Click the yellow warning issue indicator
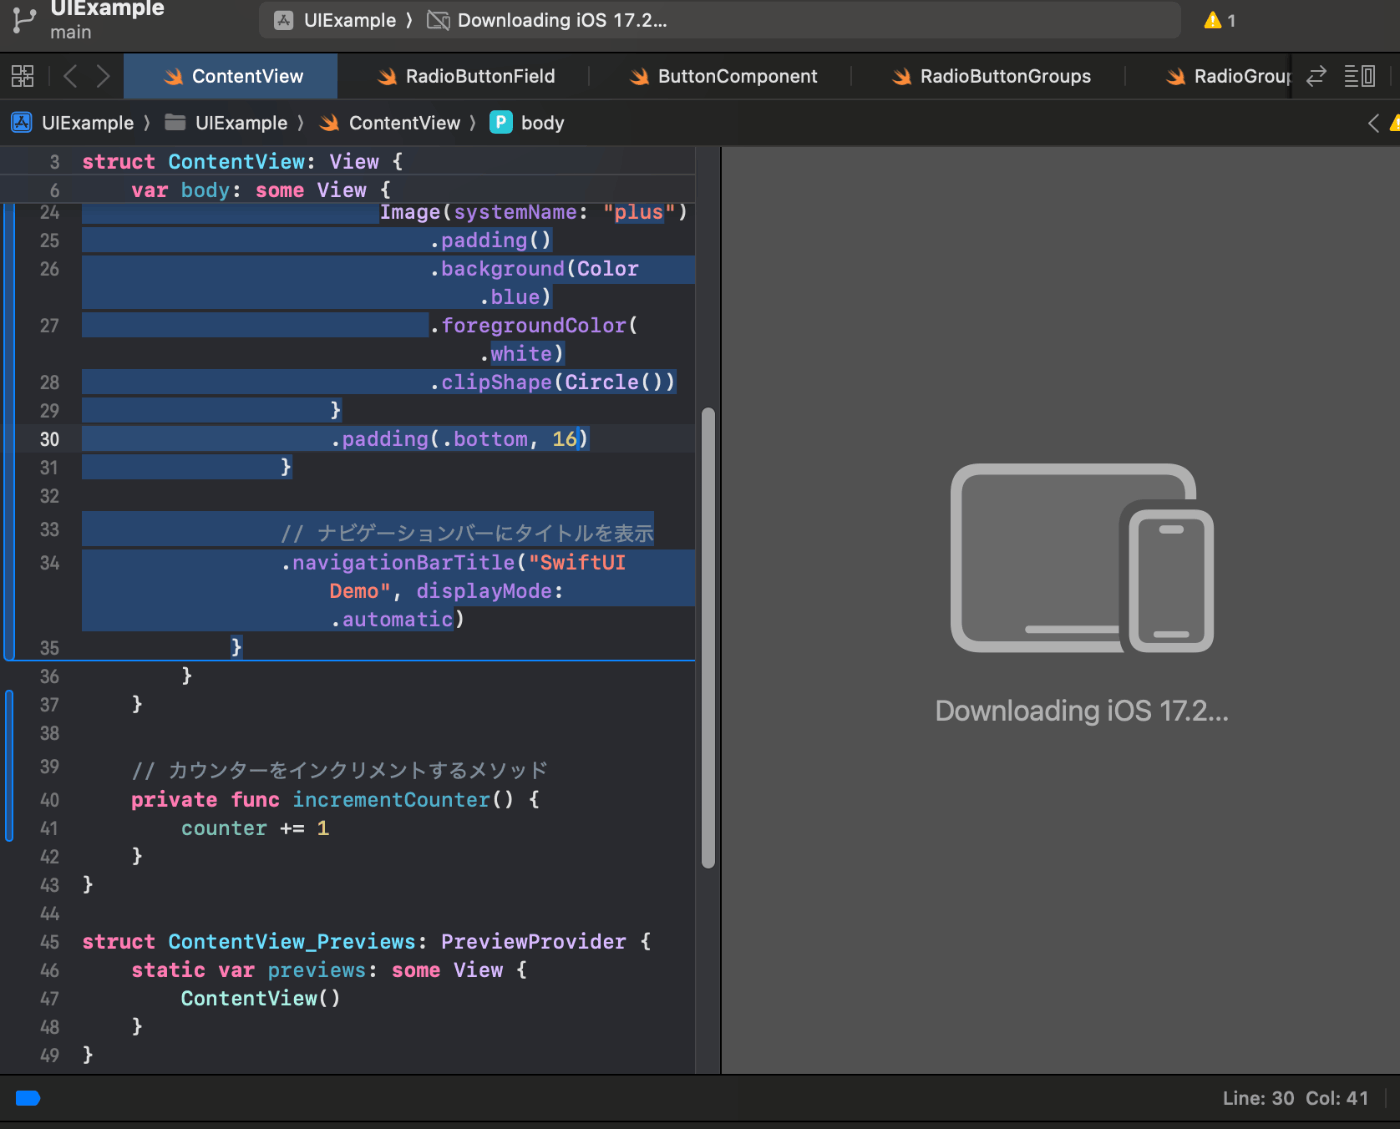Screen dimensions: 1400x1129 [x=1219, y=20]
